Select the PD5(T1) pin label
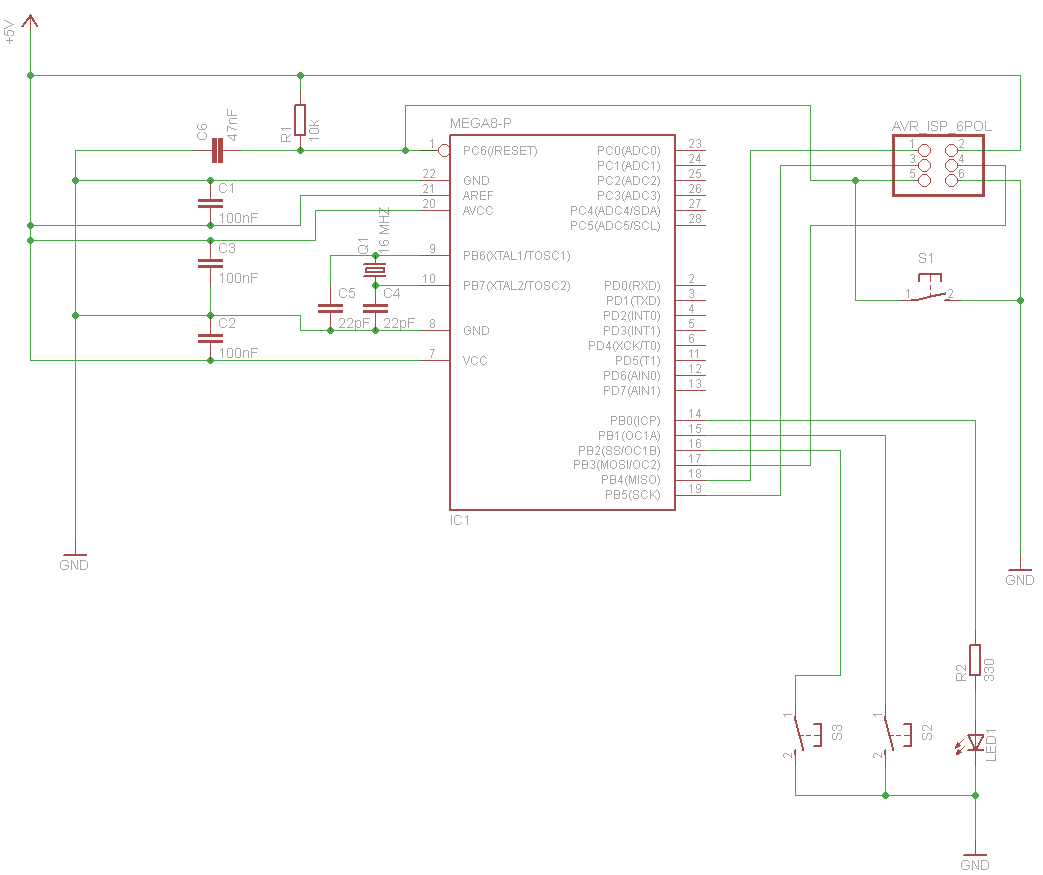The height and width of the screenshot is (875, 1043). tap(637, 361)
